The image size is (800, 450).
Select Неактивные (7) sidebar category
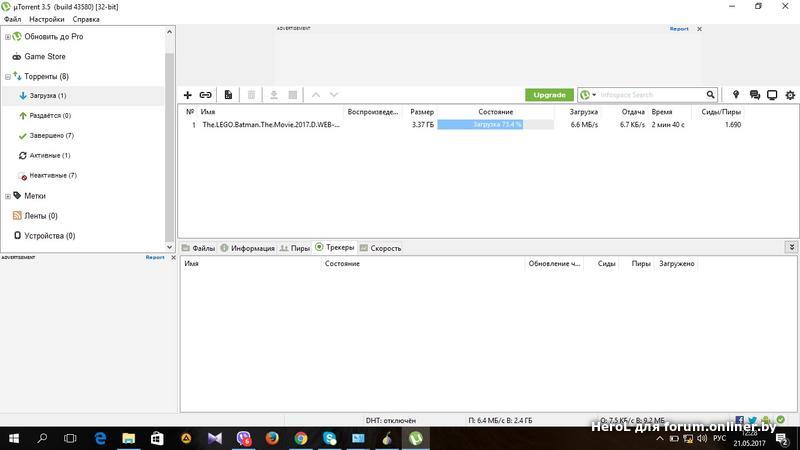tap(47, 176)
